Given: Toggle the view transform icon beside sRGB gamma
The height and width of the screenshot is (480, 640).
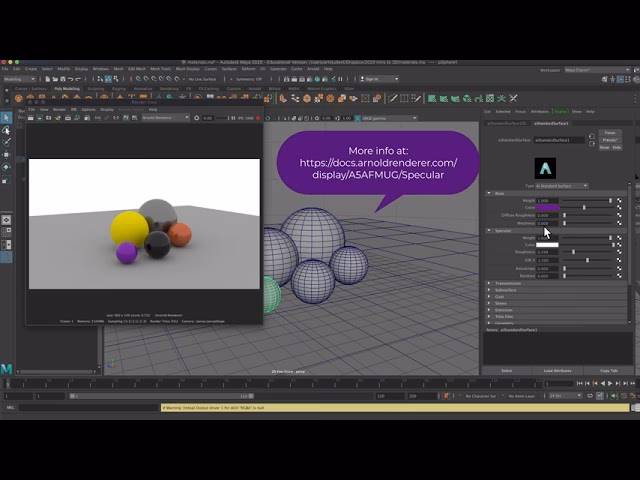Looking at the screenshot, I should pos(358,118).
